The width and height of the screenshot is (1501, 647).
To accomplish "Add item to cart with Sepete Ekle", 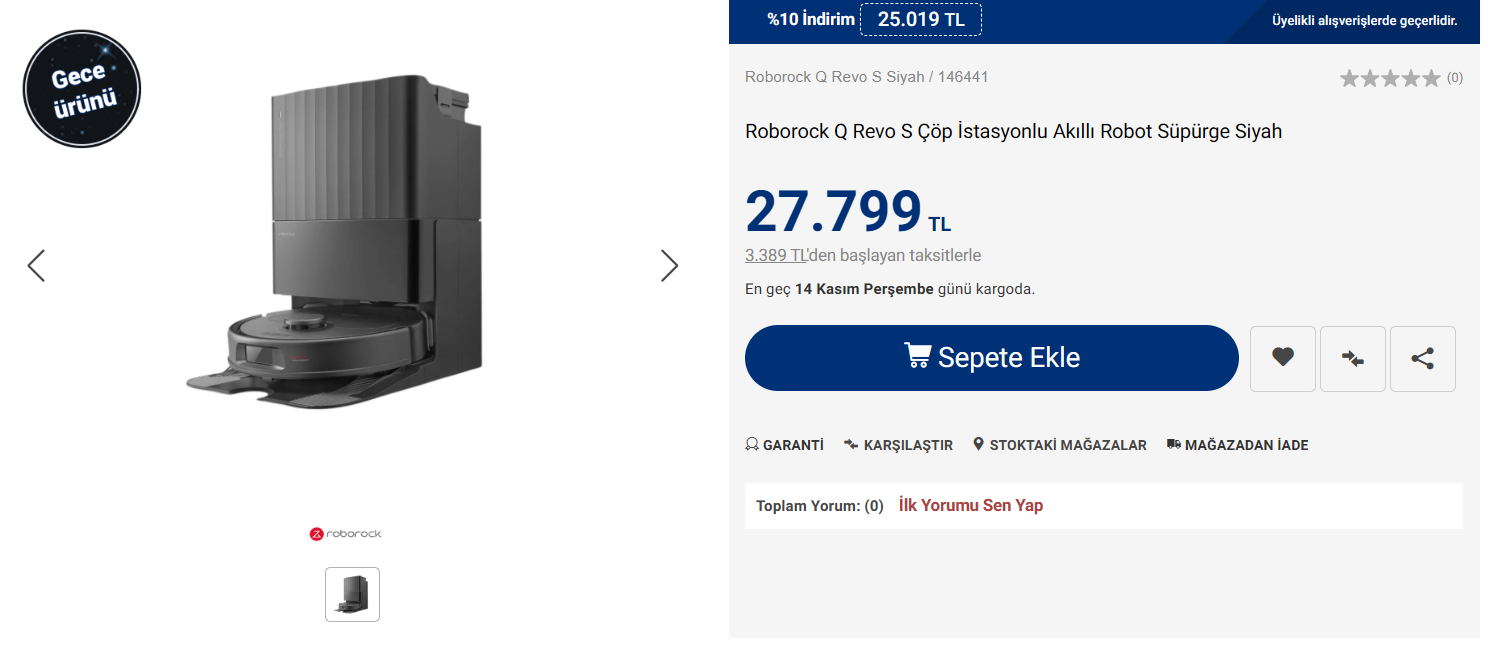I will coord(992,358).
